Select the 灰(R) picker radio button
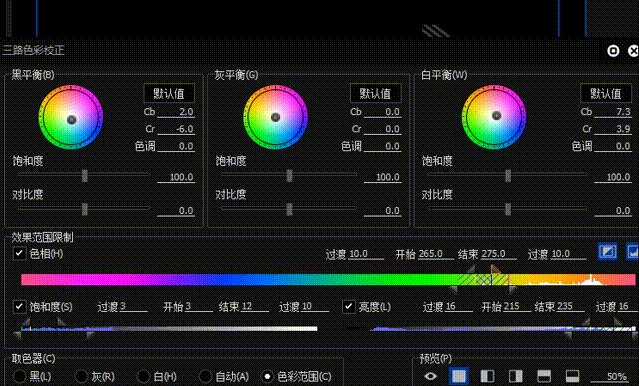 pos(81,376)
